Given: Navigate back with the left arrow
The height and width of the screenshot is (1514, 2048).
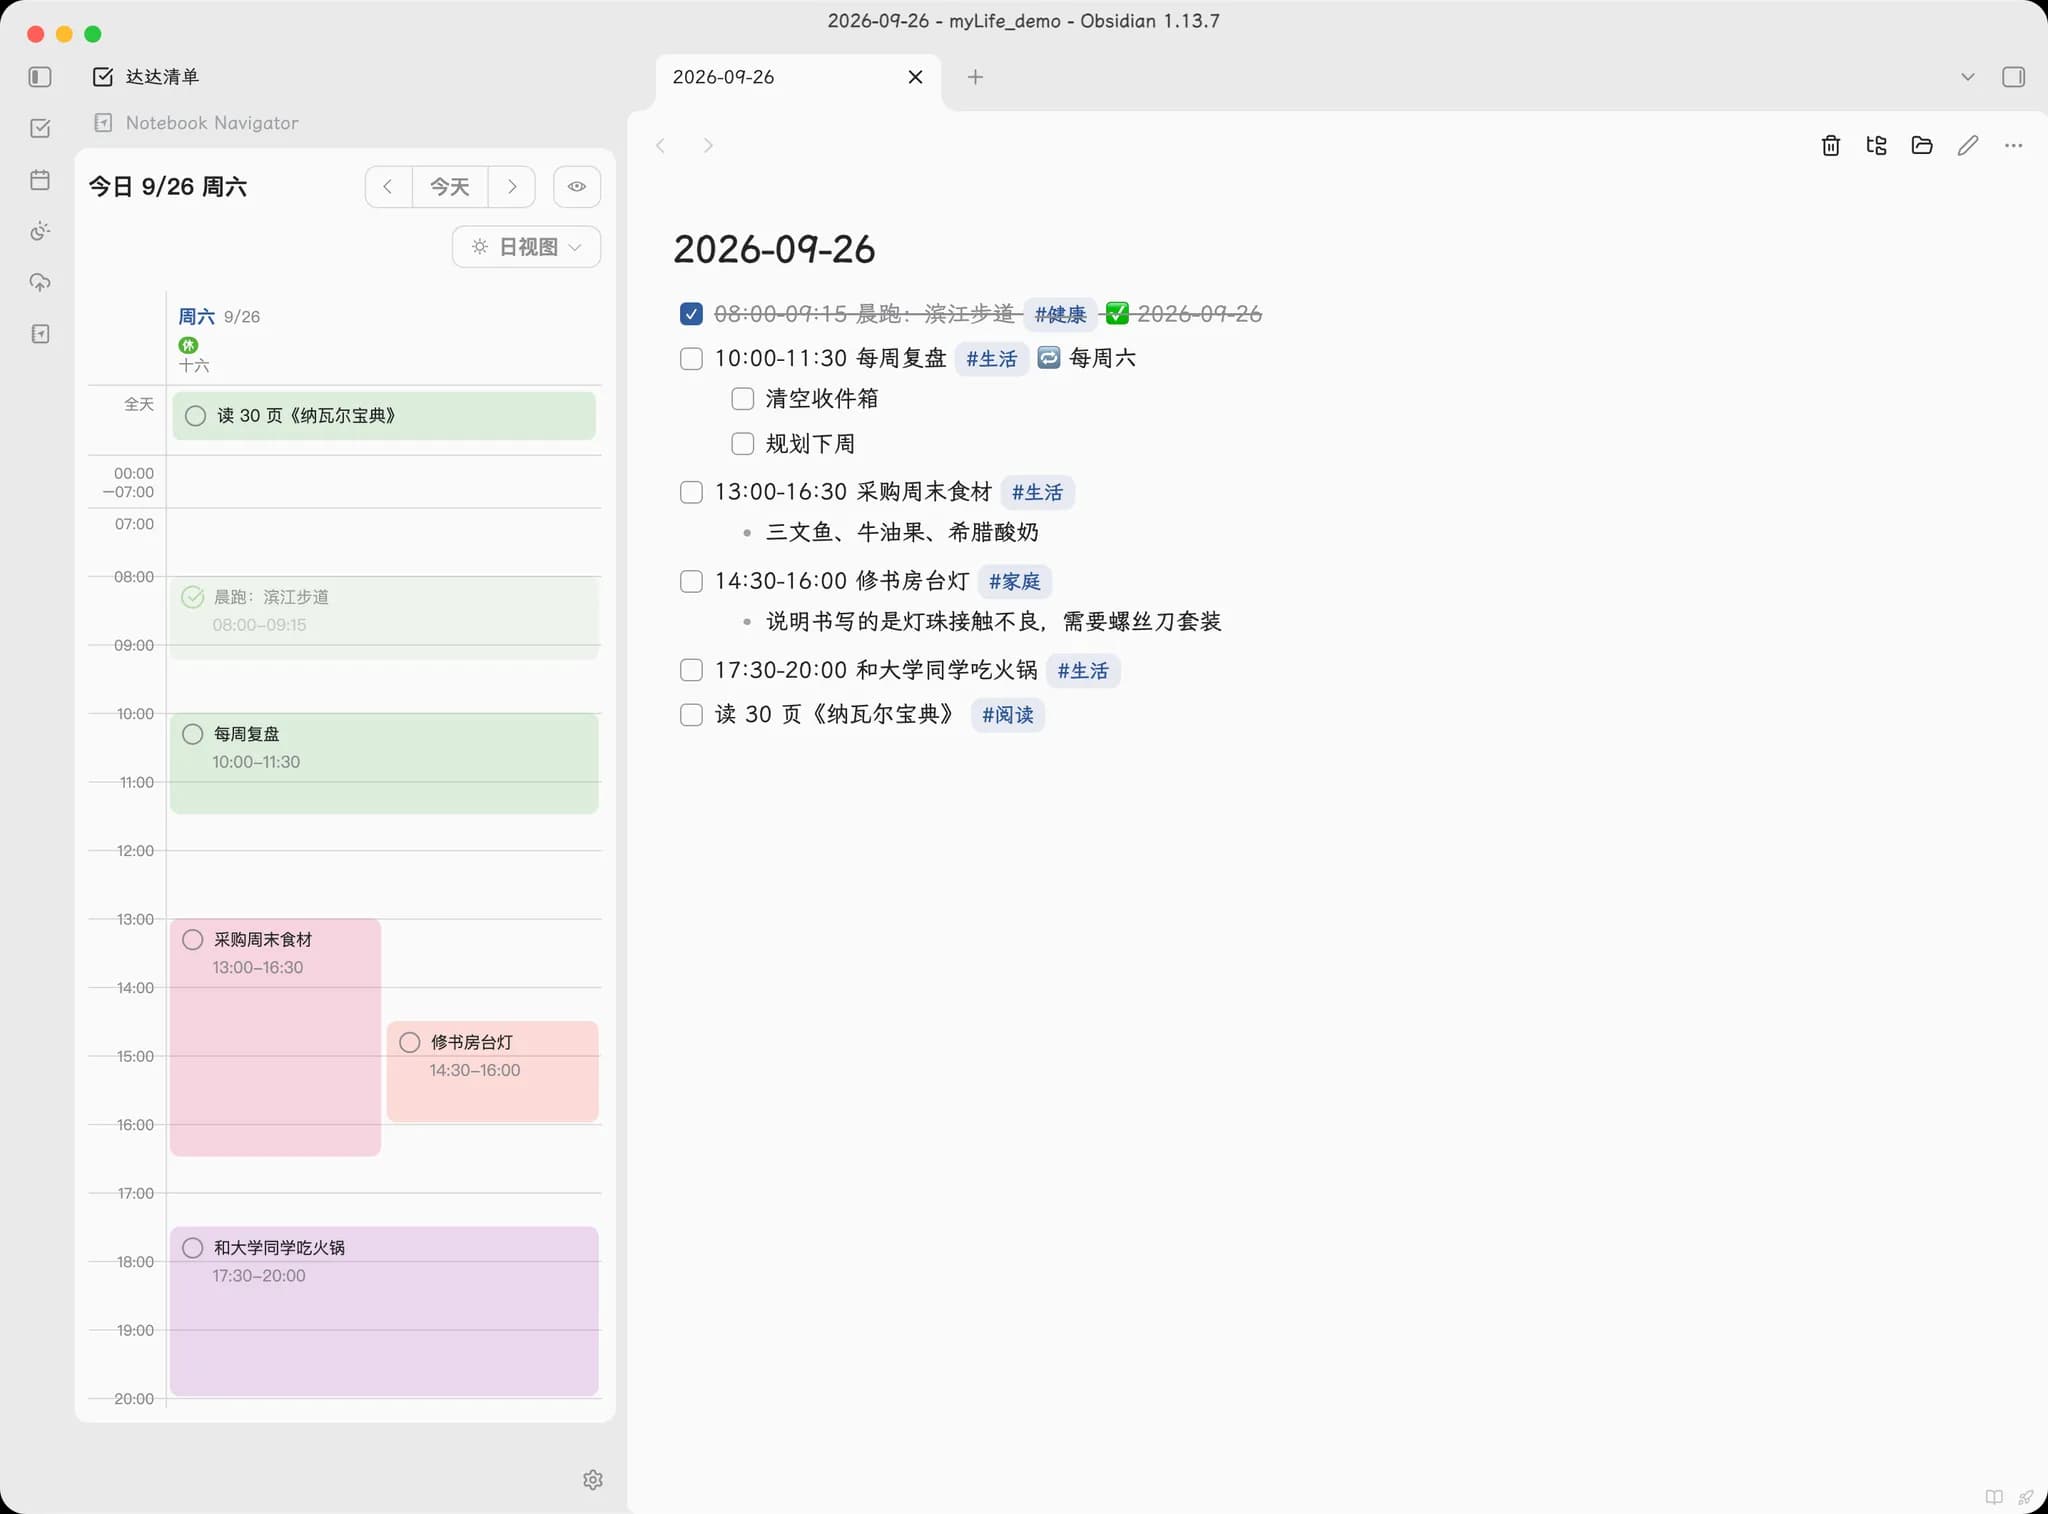Looking at the screenshot, I should [x=660, y=146].
